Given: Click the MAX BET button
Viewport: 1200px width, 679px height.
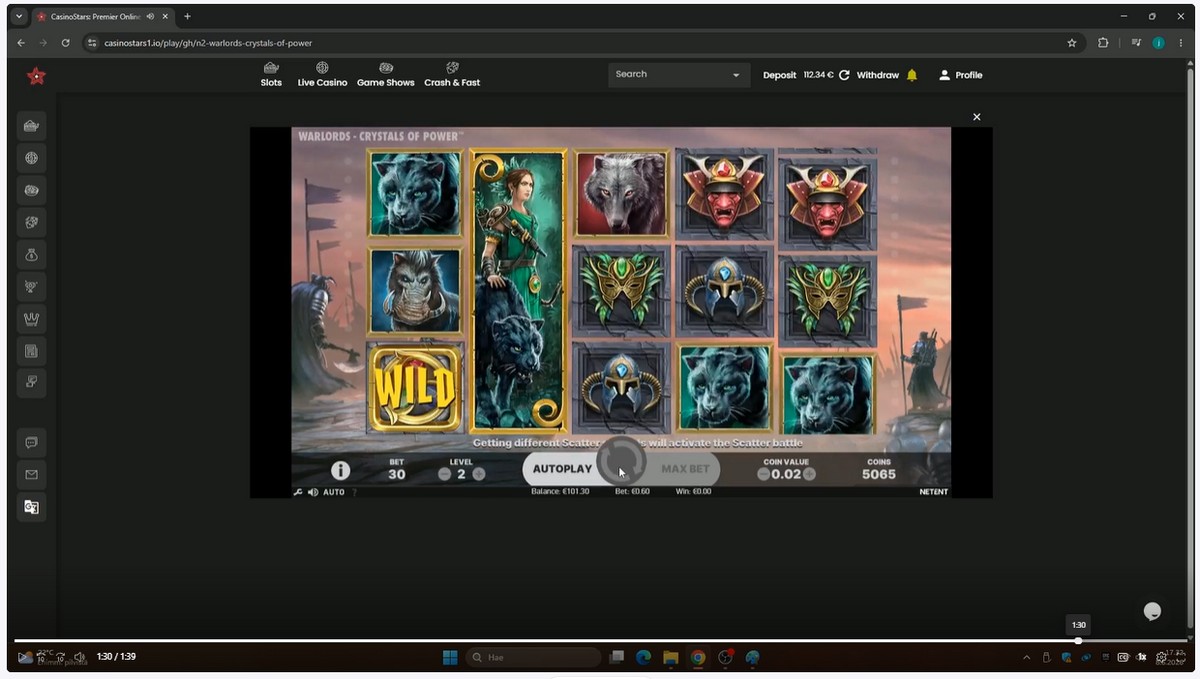Looking at the screenshot, I should (x=685, y=469).
